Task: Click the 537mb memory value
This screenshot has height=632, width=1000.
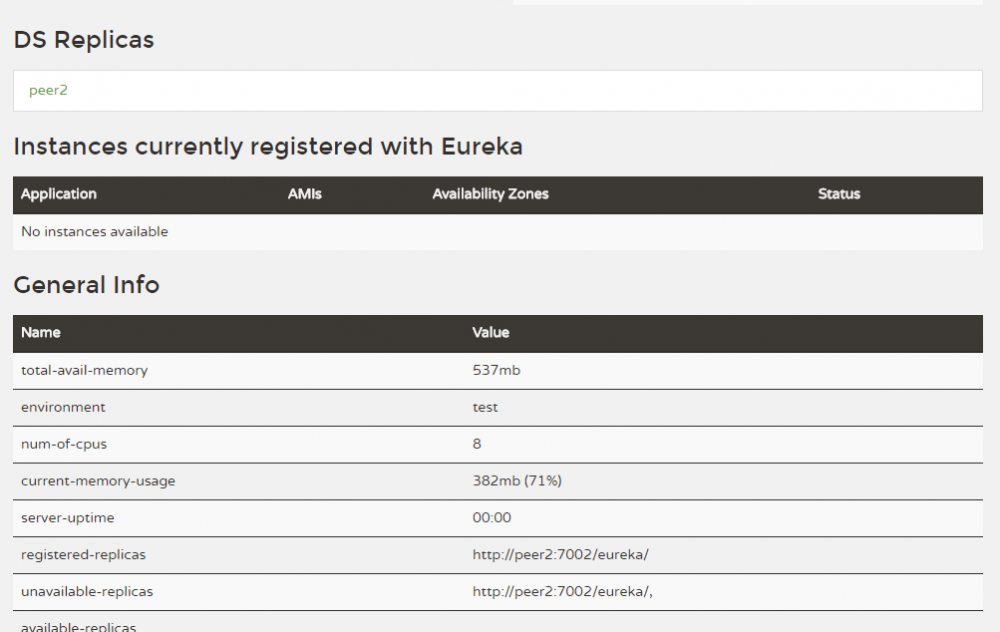Action: point(496,370)
